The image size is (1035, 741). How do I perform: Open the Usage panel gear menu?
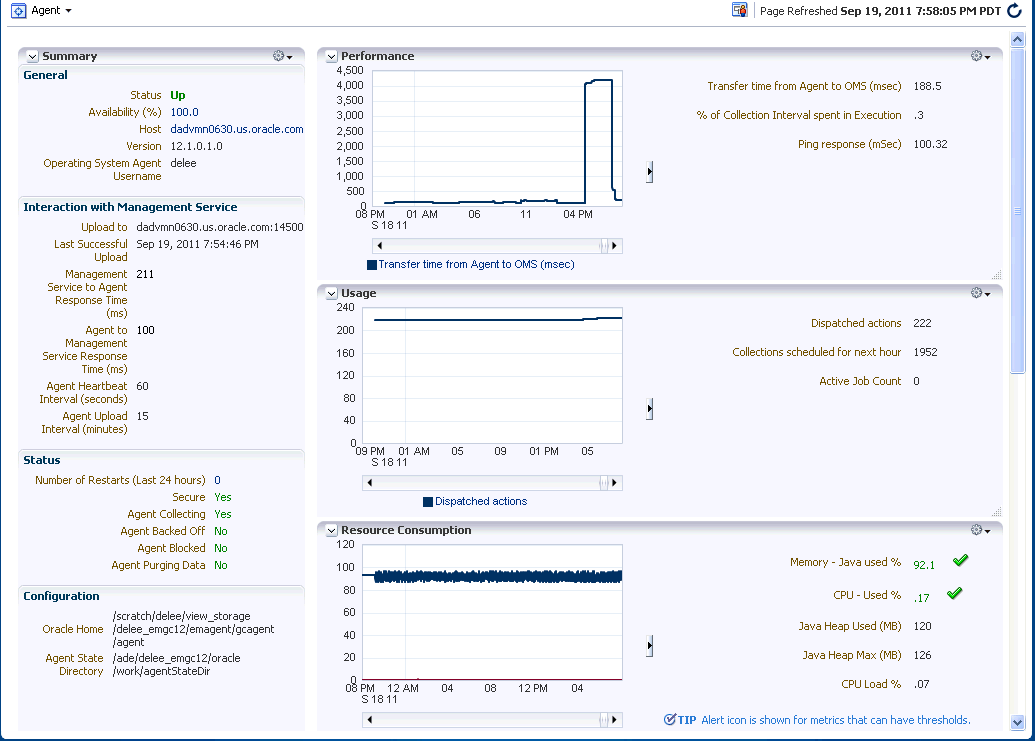[980, 293]
